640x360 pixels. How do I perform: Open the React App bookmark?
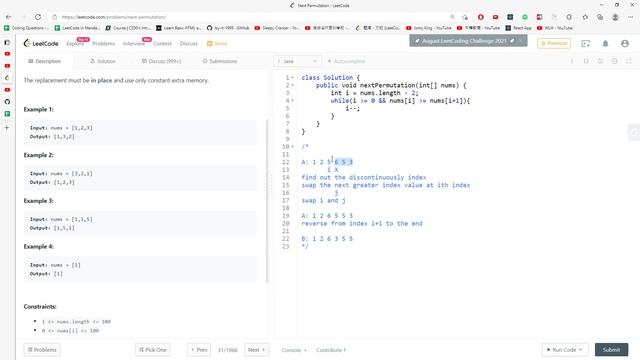point(518,28)
